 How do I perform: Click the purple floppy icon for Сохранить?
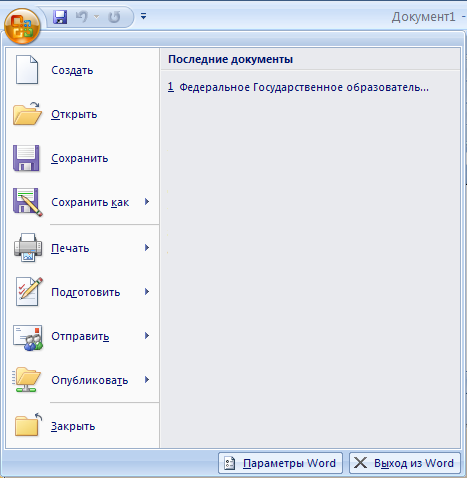pyautogui.click(x=26, y=158)
